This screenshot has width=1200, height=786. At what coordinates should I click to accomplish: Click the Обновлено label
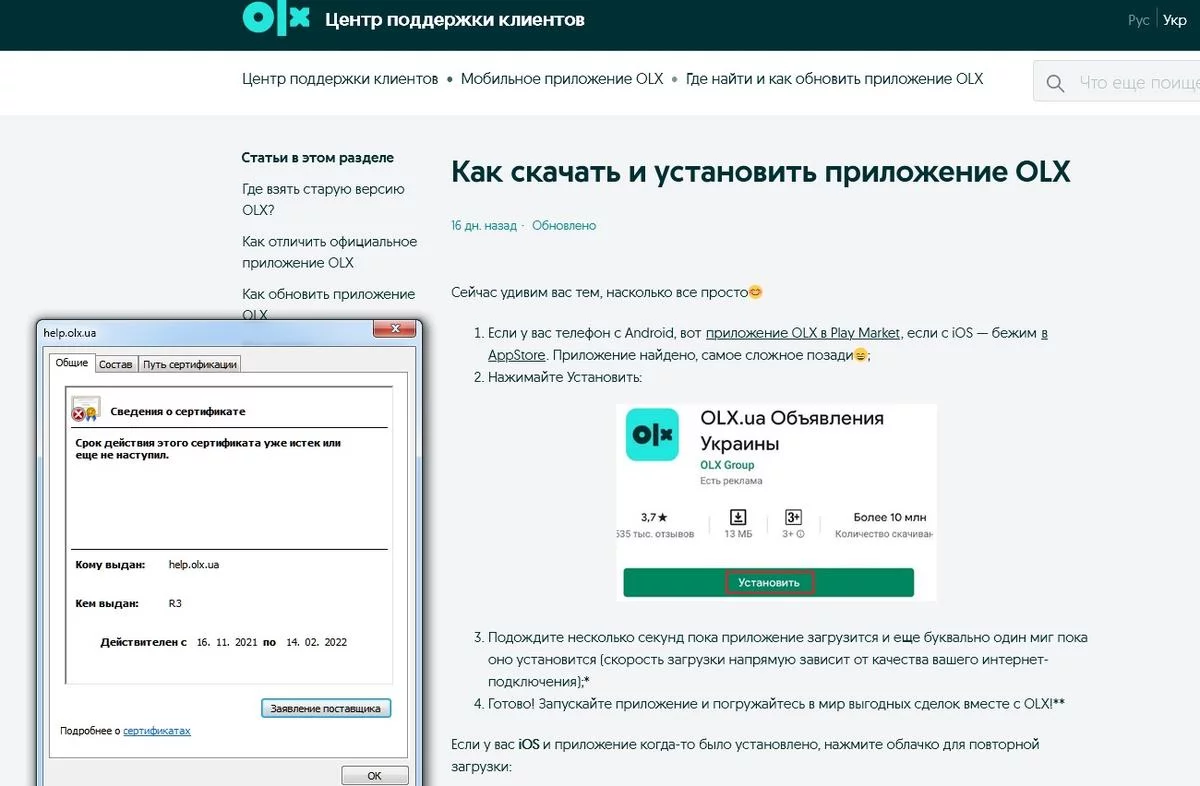pos(564,226)
